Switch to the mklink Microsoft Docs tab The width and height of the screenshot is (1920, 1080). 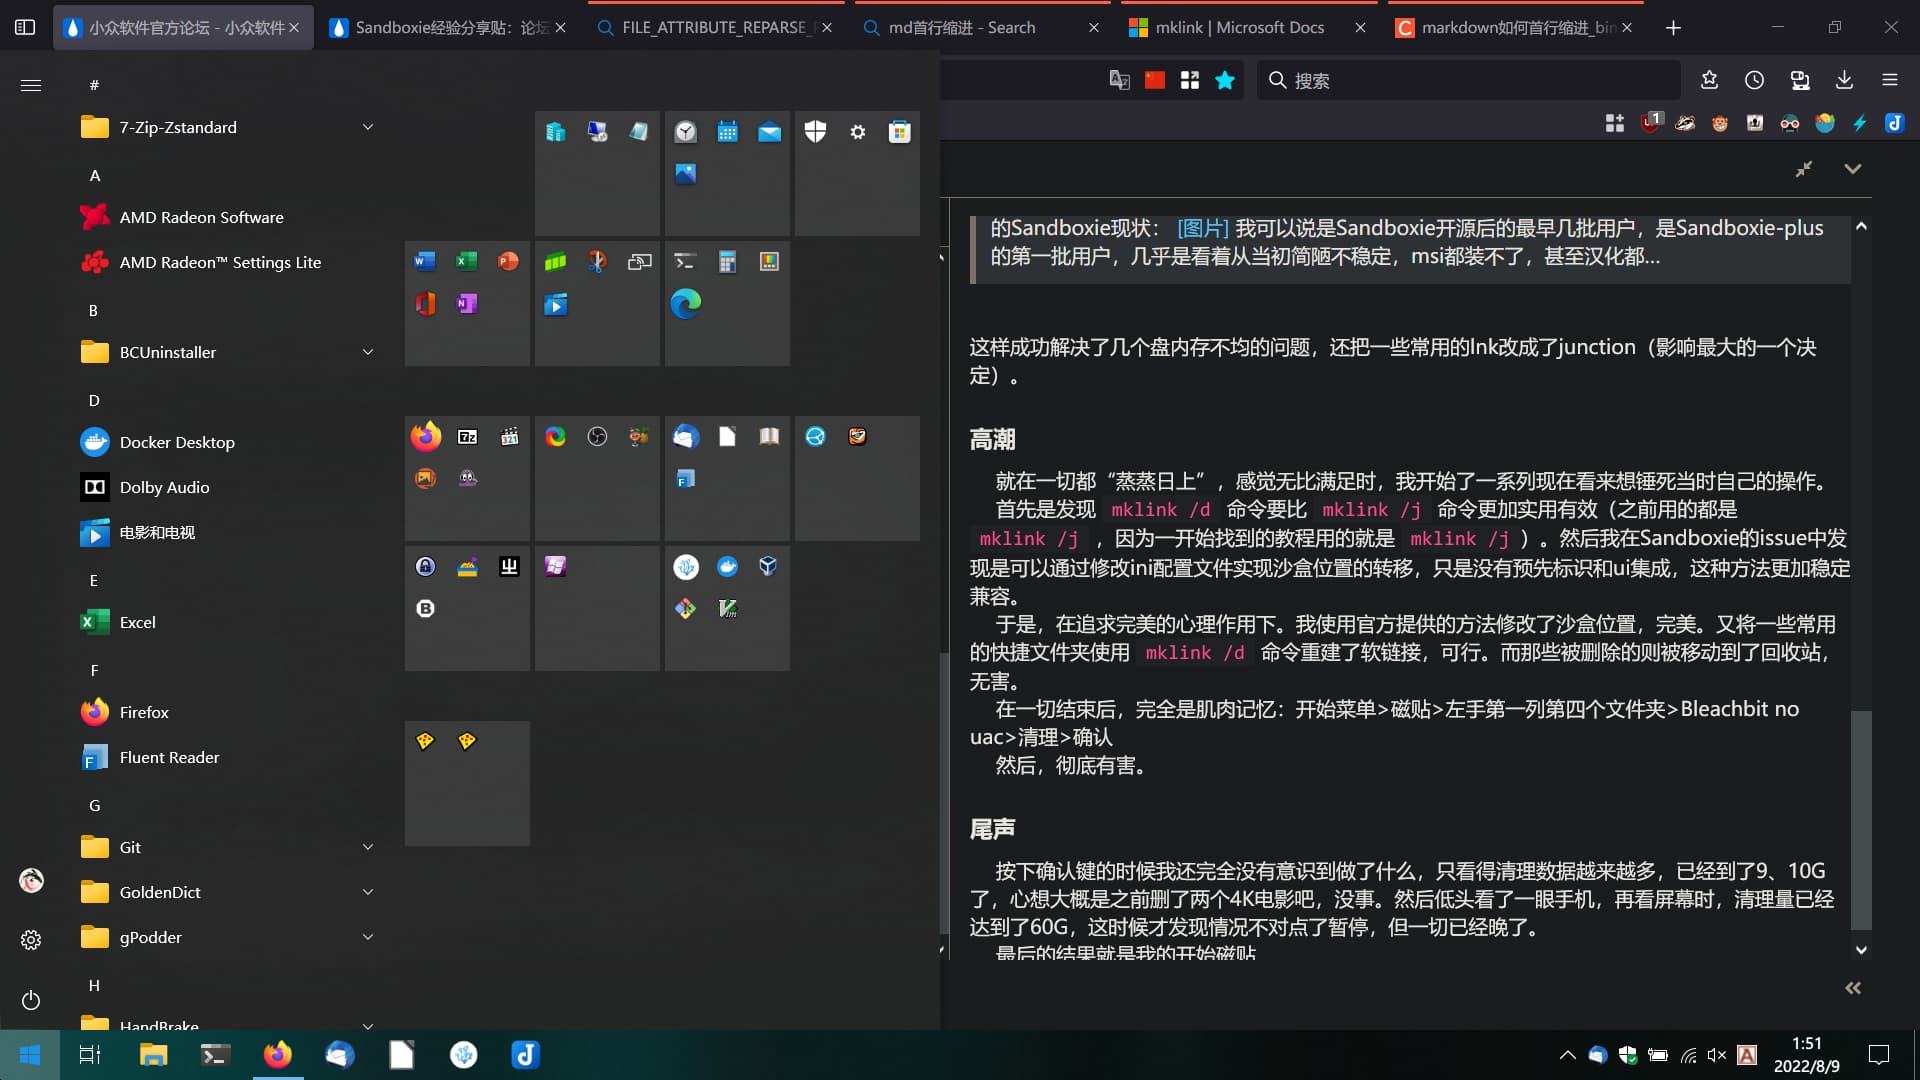pos(1239,27)
